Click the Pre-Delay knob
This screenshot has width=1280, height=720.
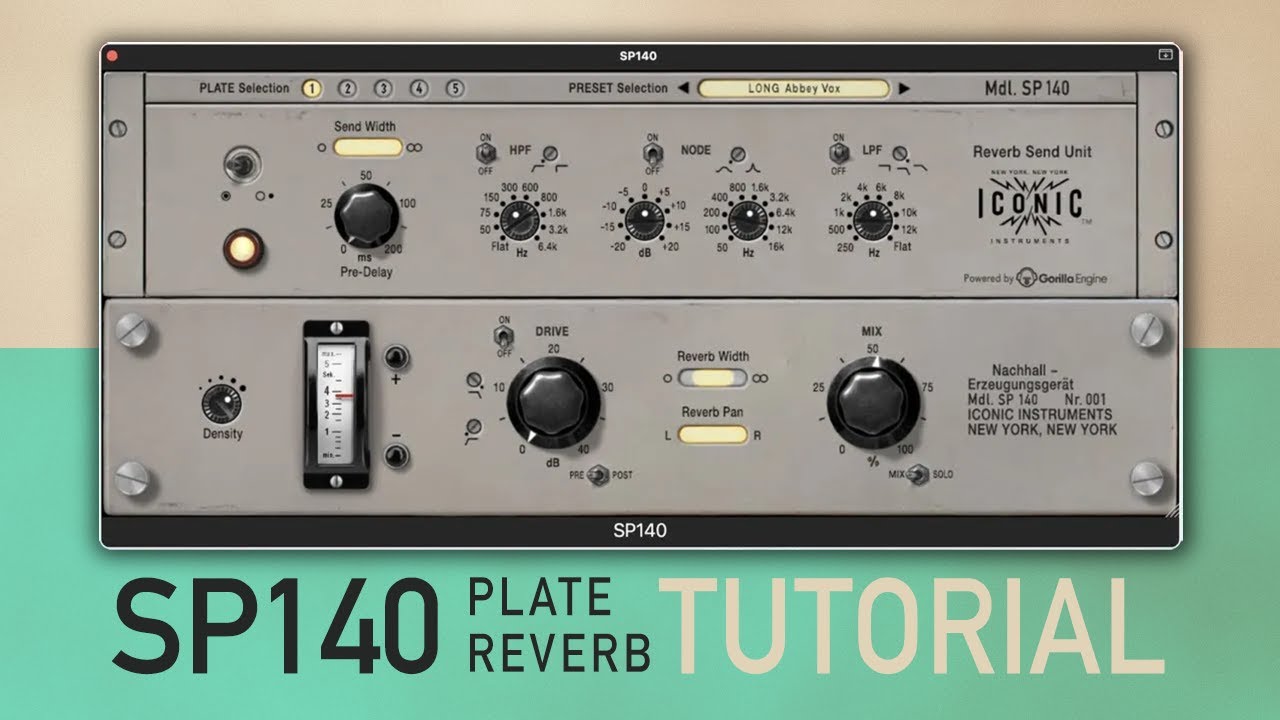[x=365, y=215]
